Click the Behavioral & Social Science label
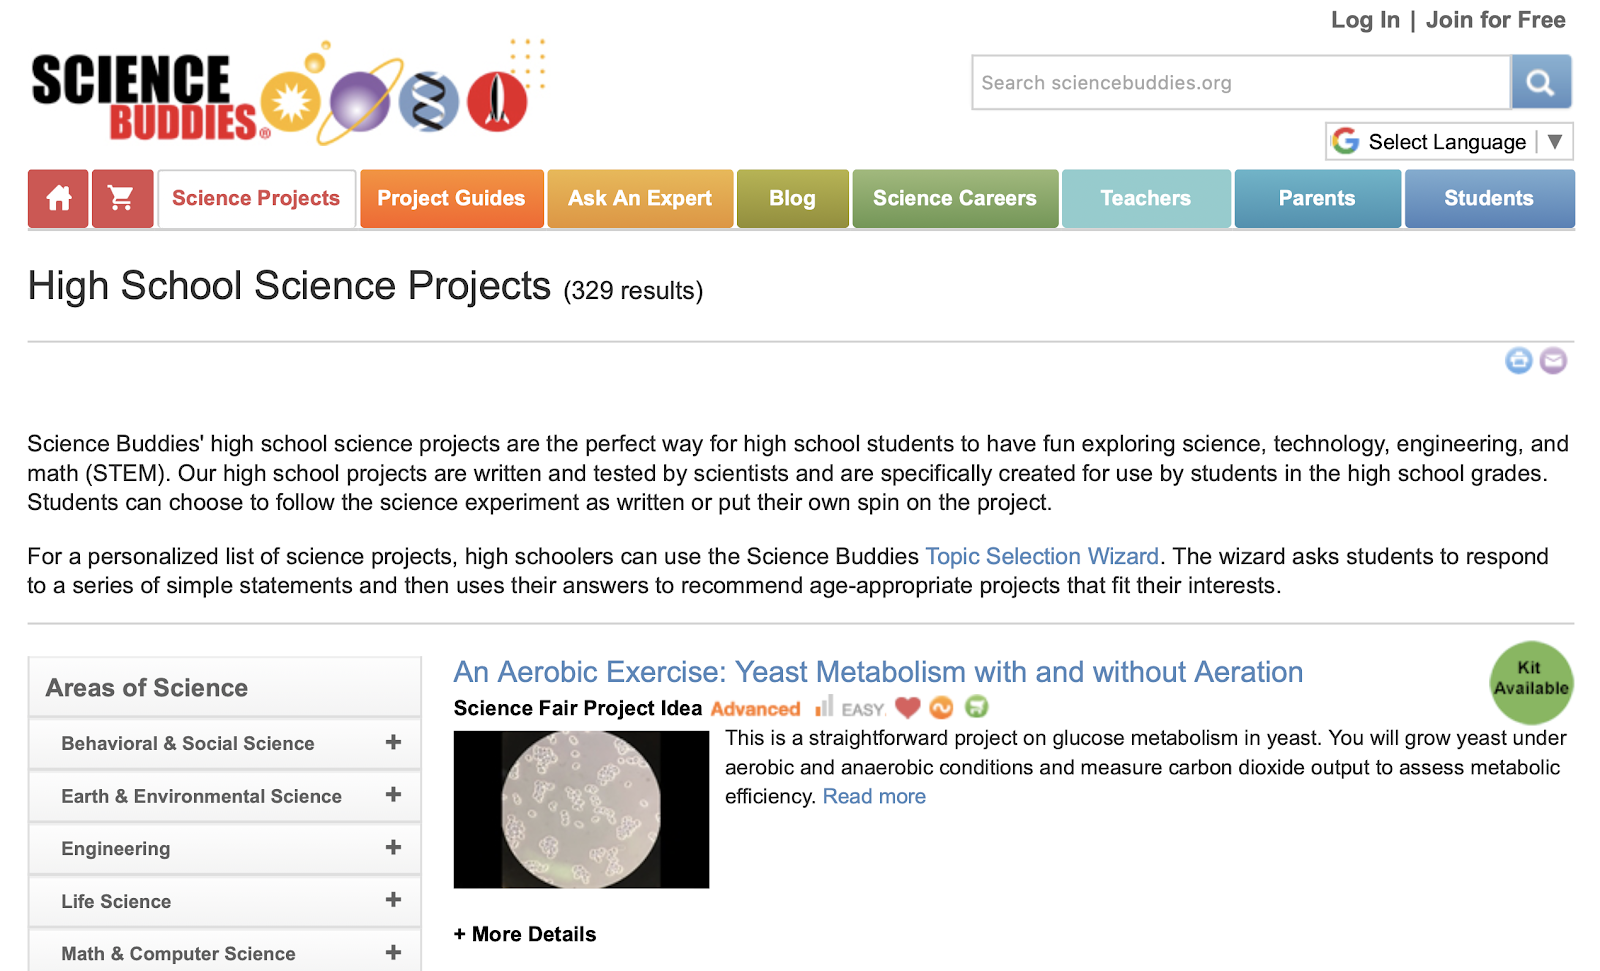The image size is (1600, 971). click(188, 743)
